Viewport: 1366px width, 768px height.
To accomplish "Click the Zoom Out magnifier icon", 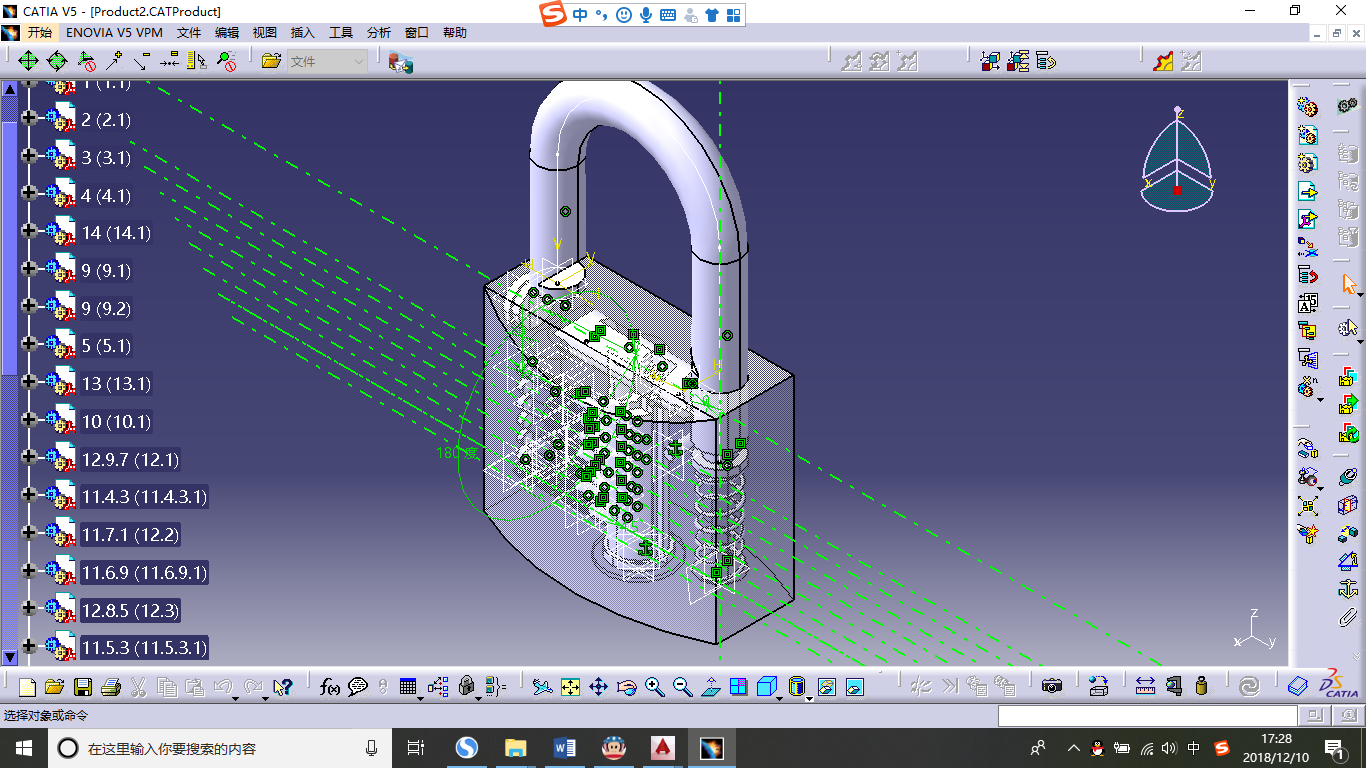I will click(x=682, y=687).
